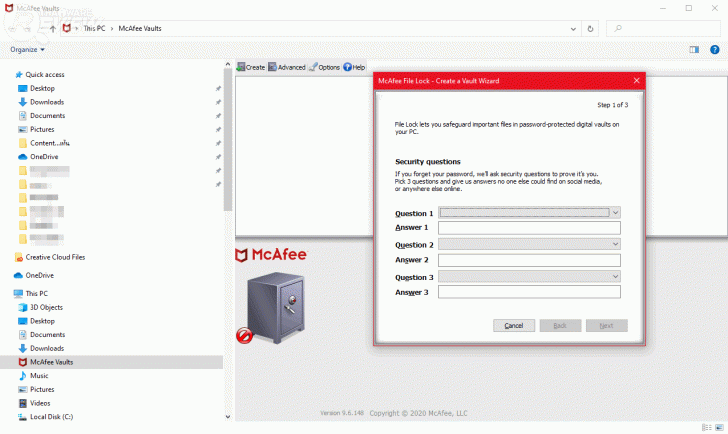Open Documents under This PC
728x434 pixels.
click(47, 335)
